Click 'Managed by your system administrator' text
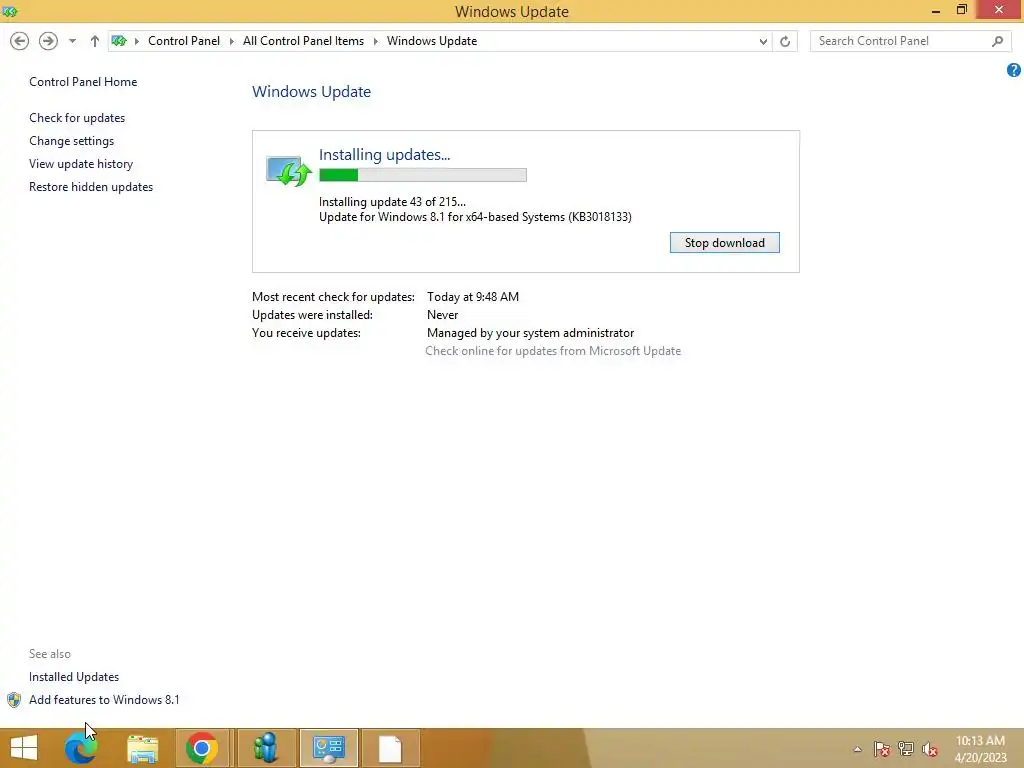 coord(530,333)
